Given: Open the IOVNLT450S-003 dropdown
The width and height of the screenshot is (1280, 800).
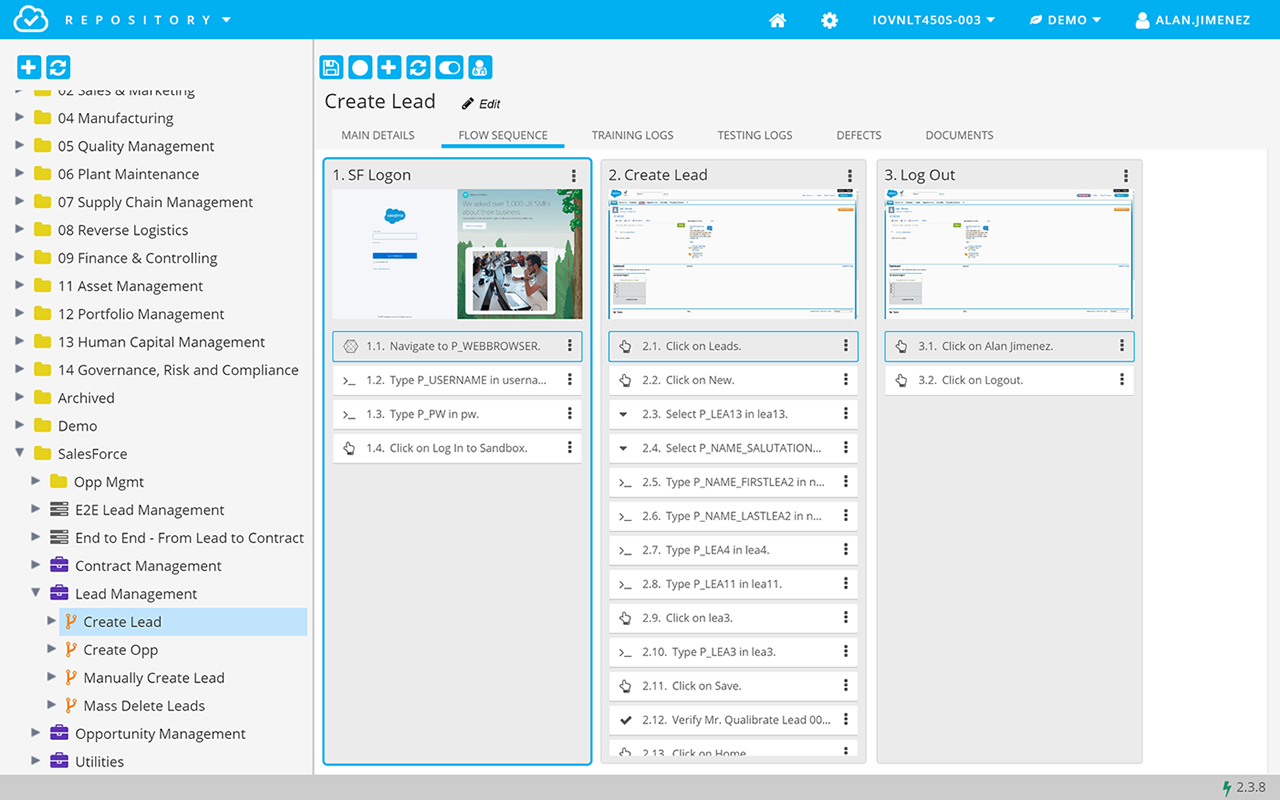Looking at the screenshot, I should point(933,20).
